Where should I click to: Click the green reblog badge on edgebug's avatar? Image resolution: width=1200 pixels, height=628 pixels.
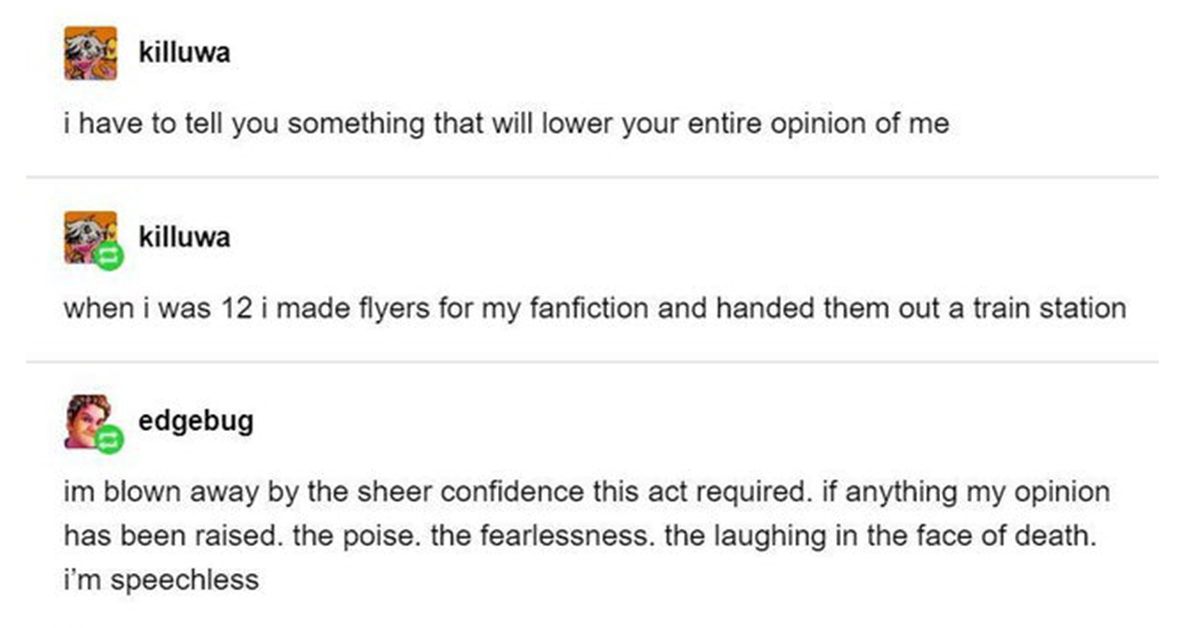[x=110, y=440]
